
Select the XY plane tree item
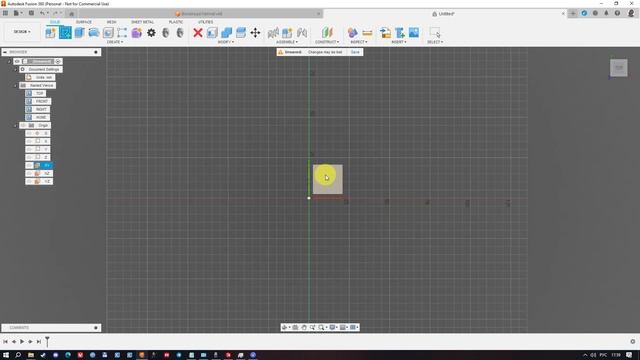pyautogui.click(x=43, y=165)
